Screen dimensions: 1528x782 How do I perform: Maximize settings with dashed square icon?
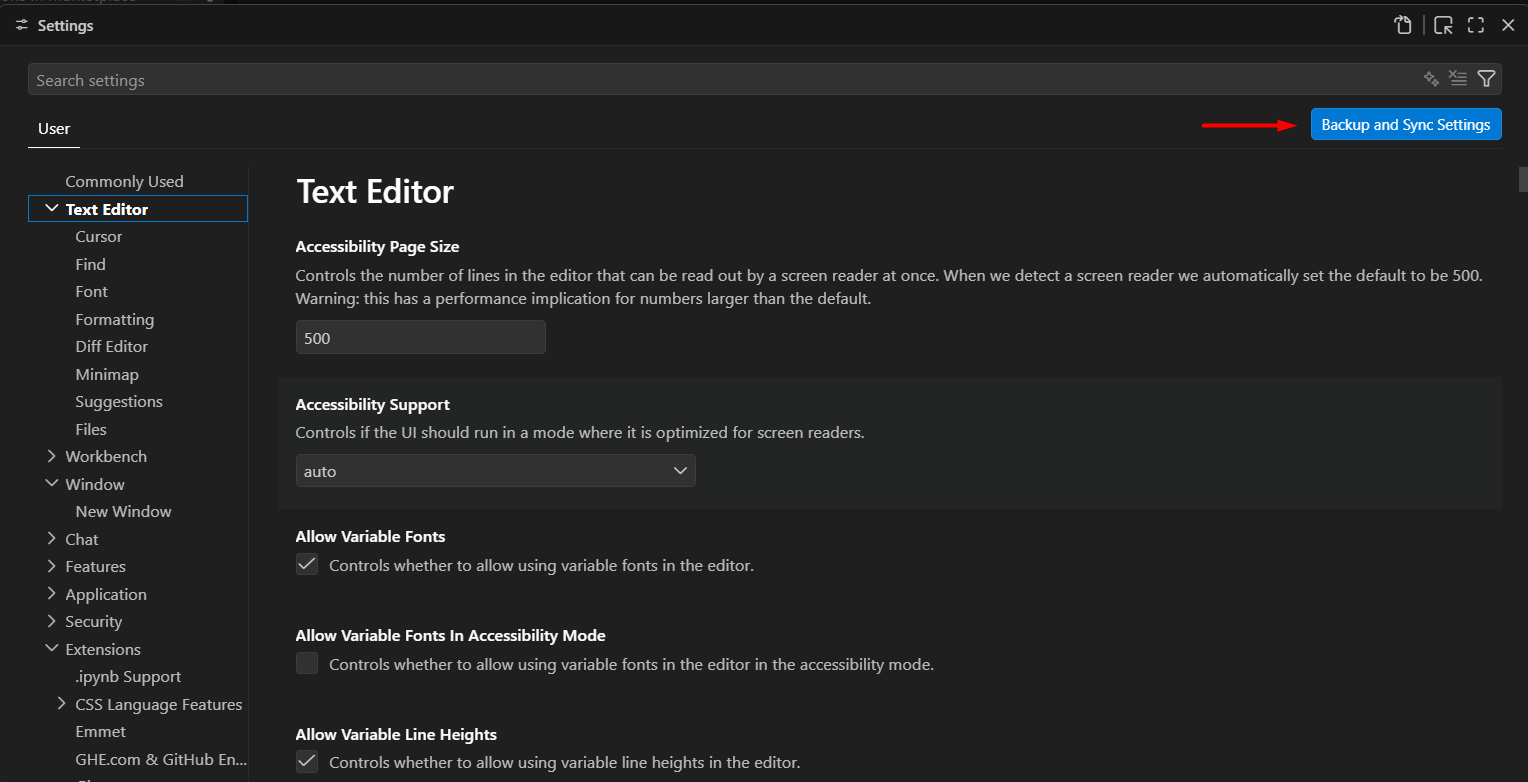[1476, 26]
